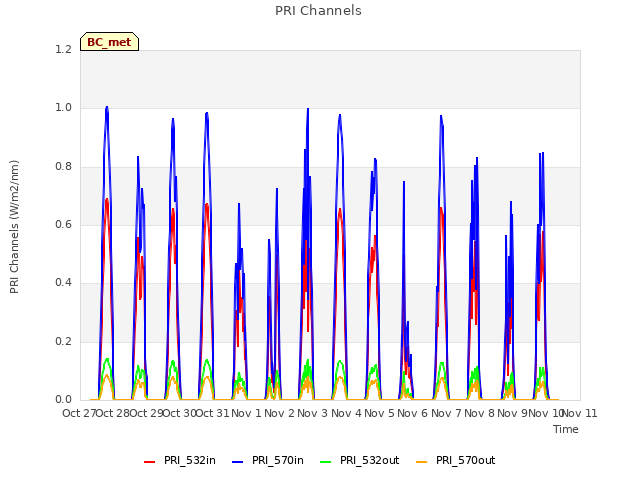Click the 0.2 y-axis tick label
Image resolution: width=640 pixels, height=480 pixels.
click(x=63, y=342)
